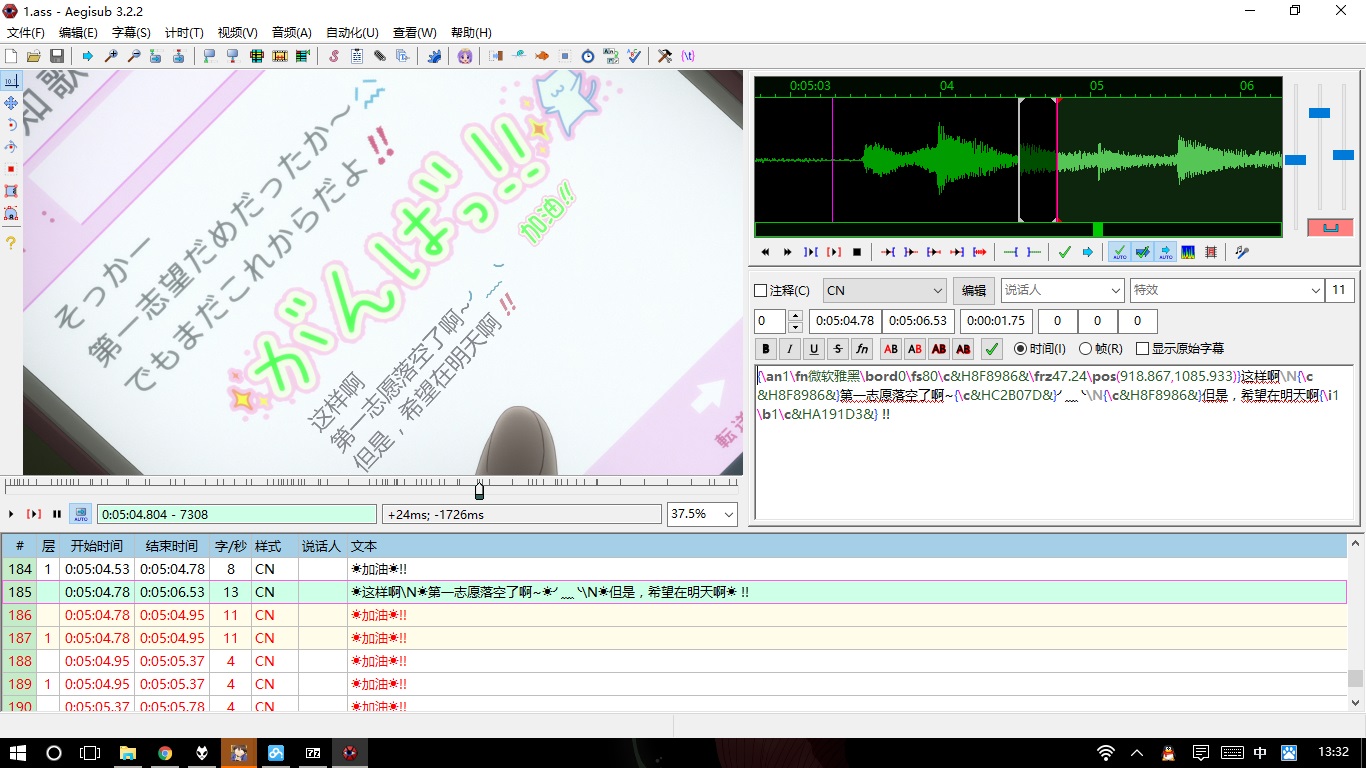Pause the video playback

[57, 514]
